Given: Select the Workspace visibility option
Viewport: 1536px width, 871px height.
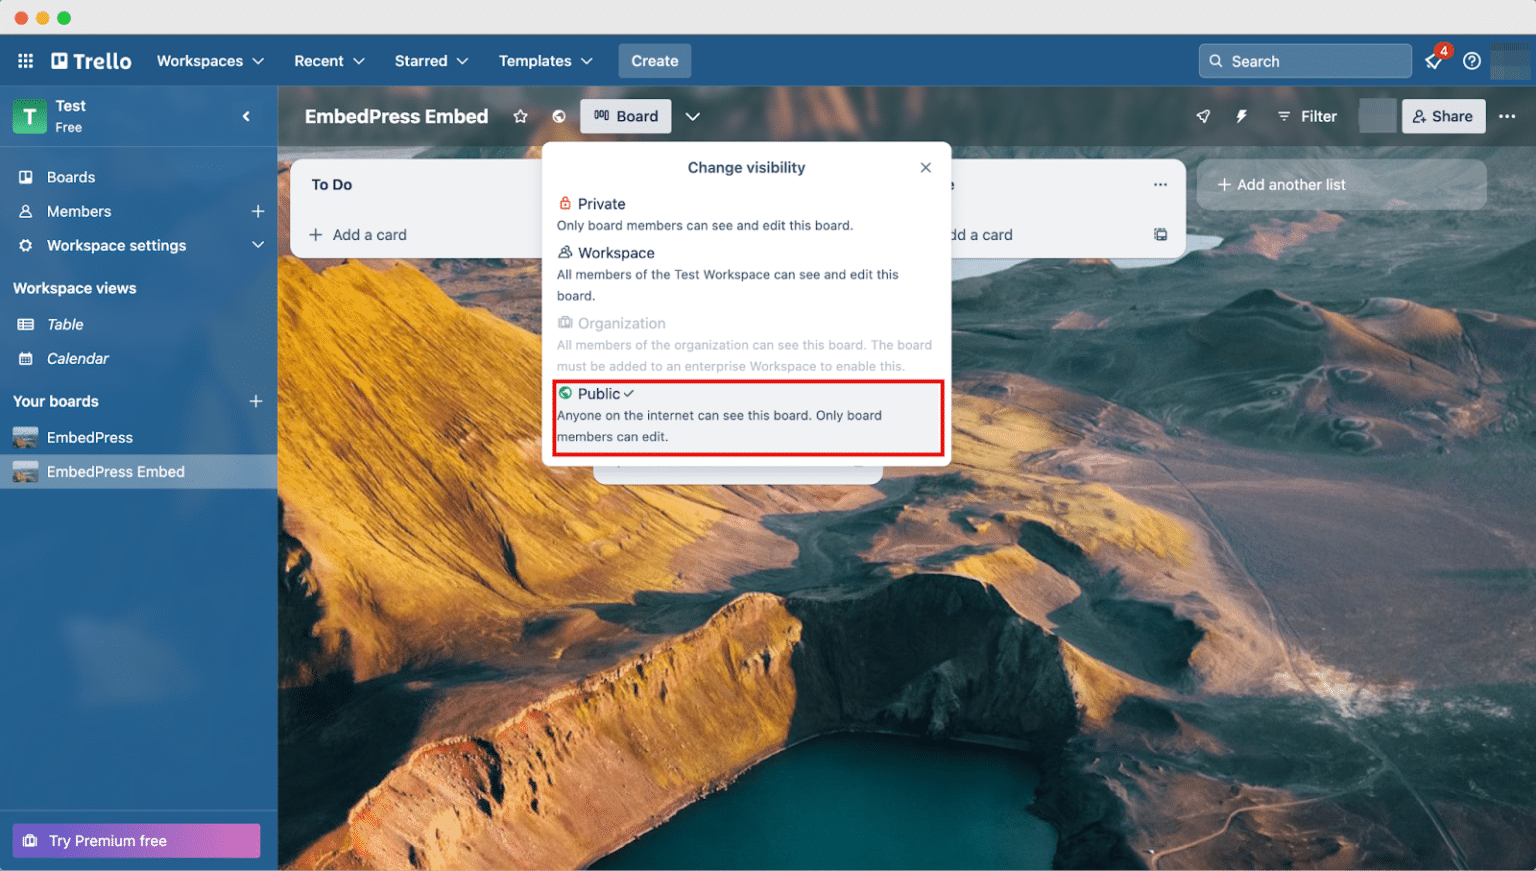Looking at the screenshot, I should pos(615,252).
